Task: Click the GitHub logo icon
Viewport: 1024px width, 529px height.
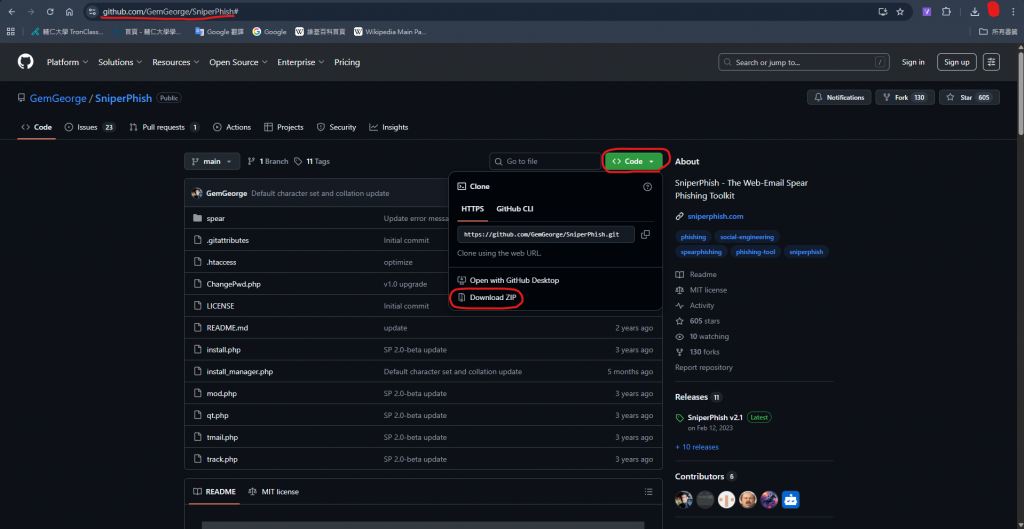Action: click(x=25, y=62)
